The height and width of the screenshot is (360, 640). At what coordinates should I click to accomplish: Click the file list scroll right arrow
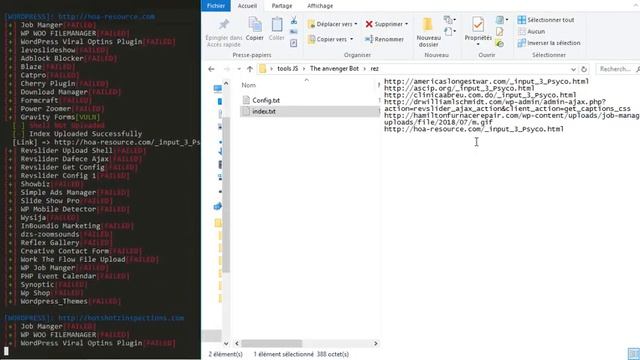click(376, 343)
